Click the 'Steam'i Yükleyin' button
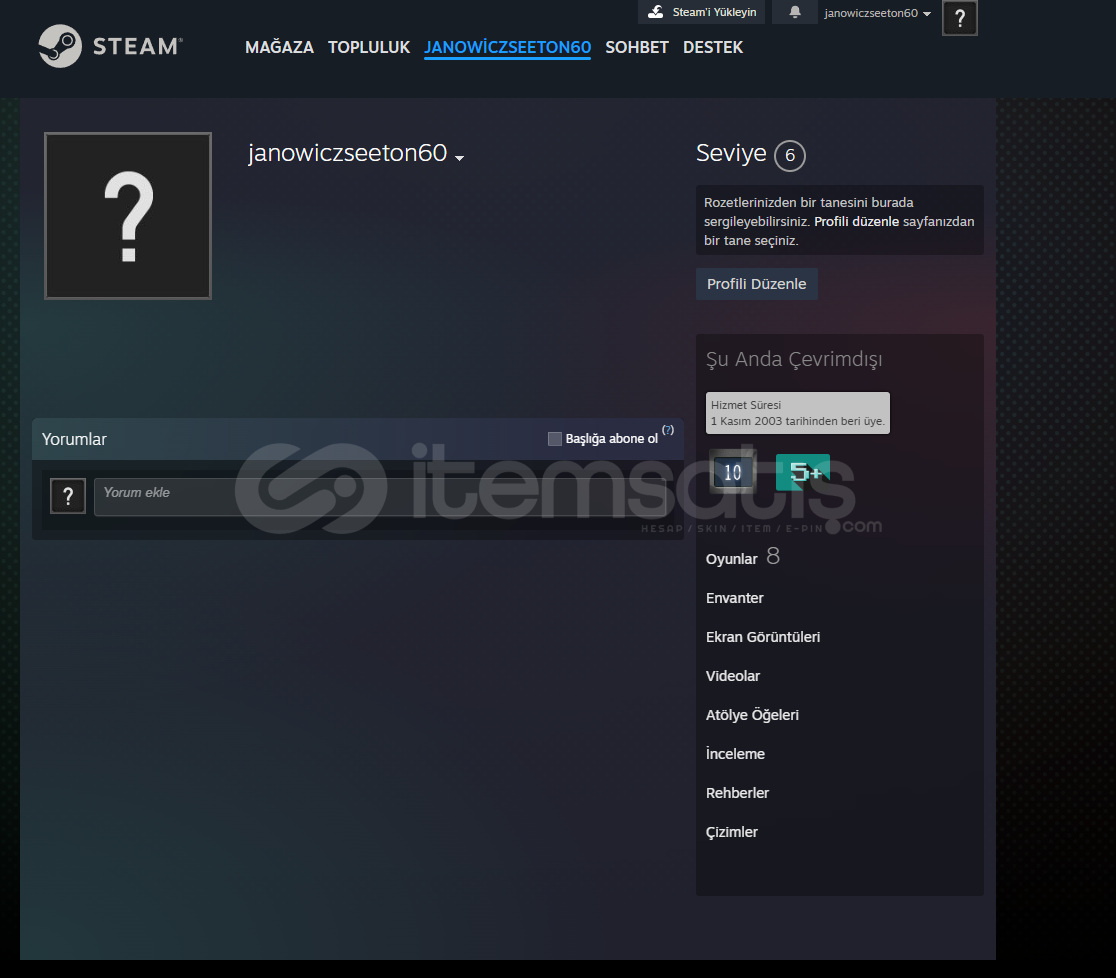 click(701, 12)
